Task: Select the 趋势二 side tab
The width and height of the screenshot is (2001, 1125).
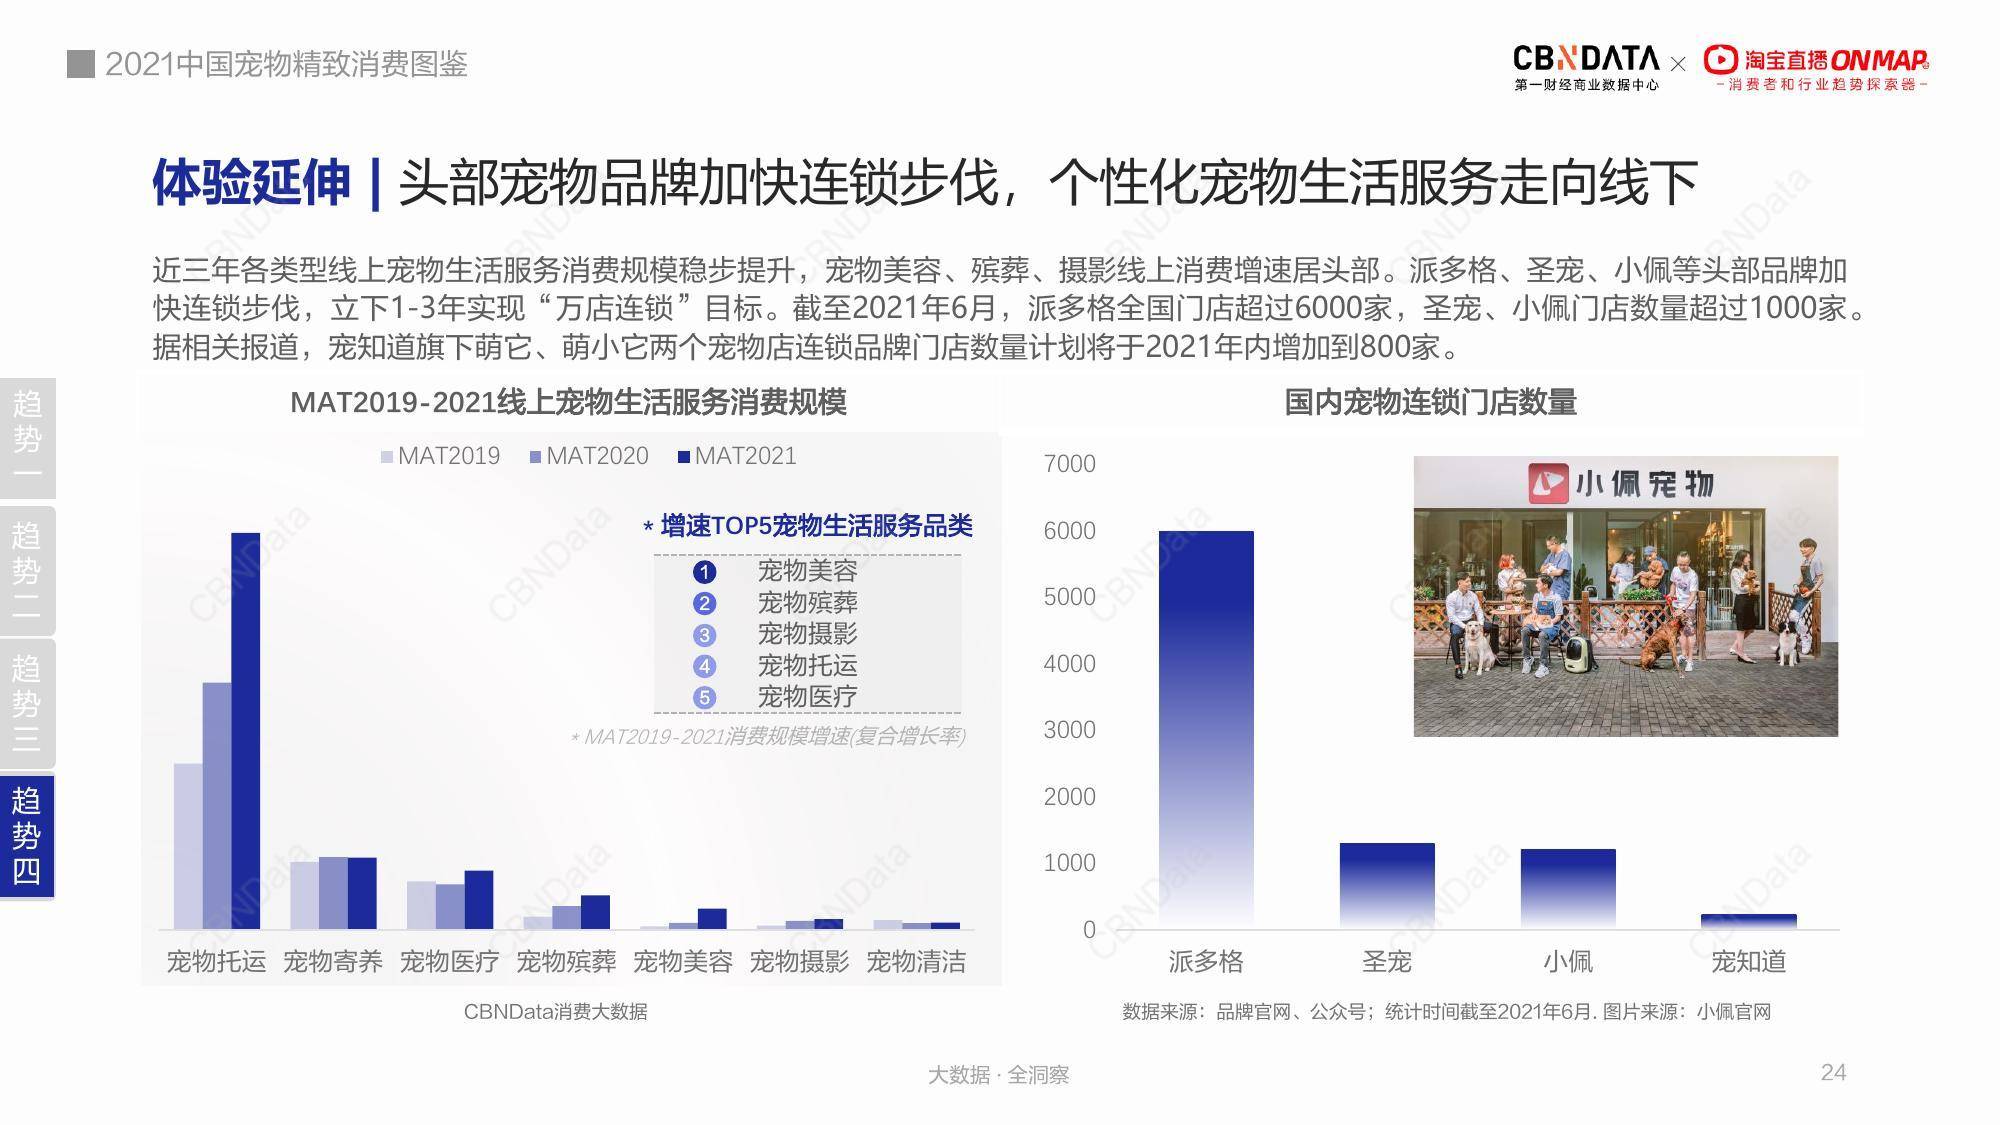Action: pyautogui.click(x=27, y=570)
